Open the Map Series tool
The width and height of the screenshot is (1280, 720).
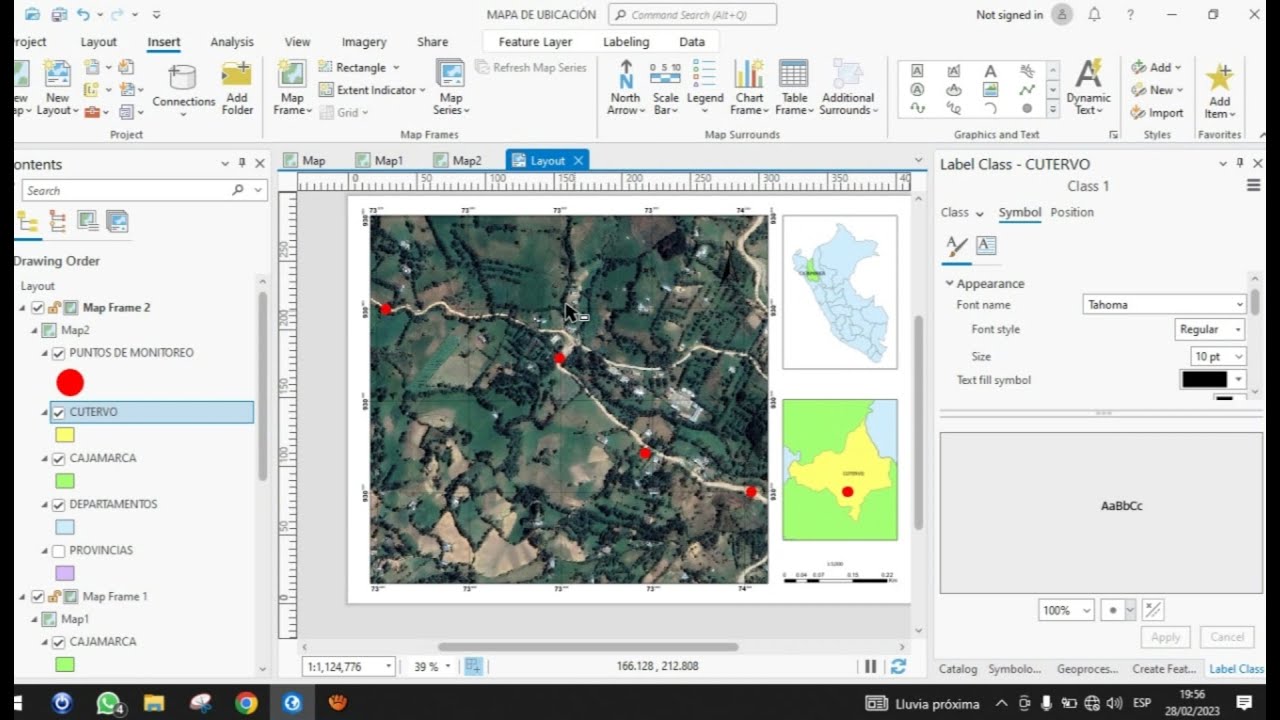(451, 88)
